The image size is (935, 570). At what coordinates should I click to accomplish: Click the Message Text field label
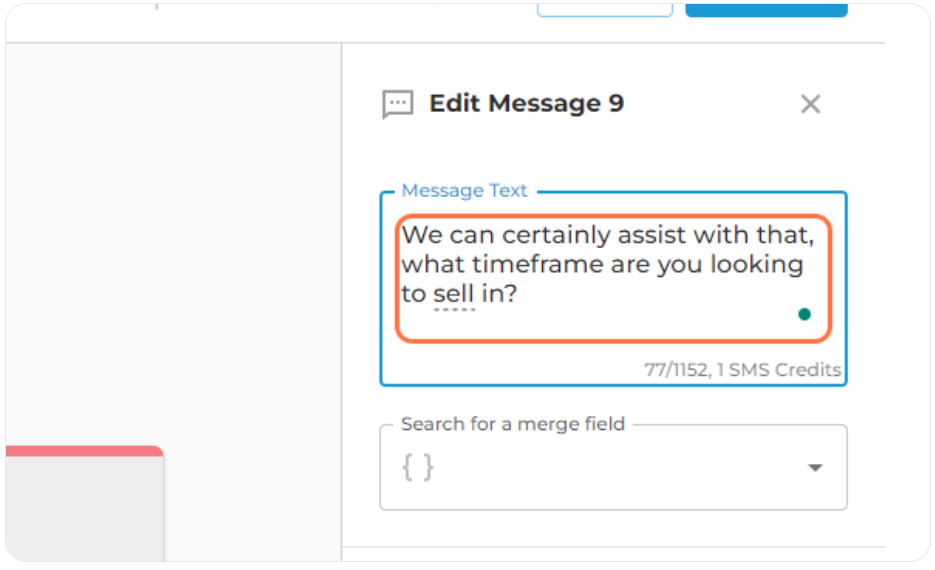(x=464, y=190)
